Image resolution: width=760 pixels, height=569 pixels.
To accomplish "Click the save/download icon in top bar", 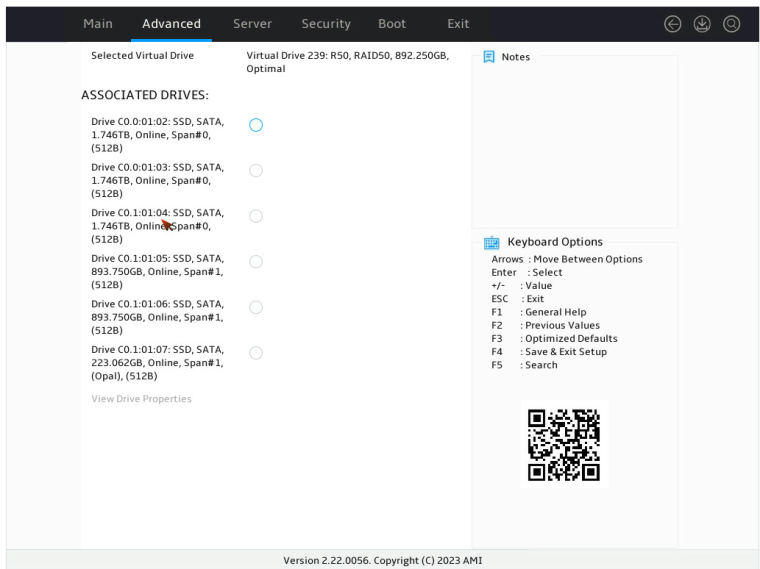I will pyautogui.click(x=702, y=24).
